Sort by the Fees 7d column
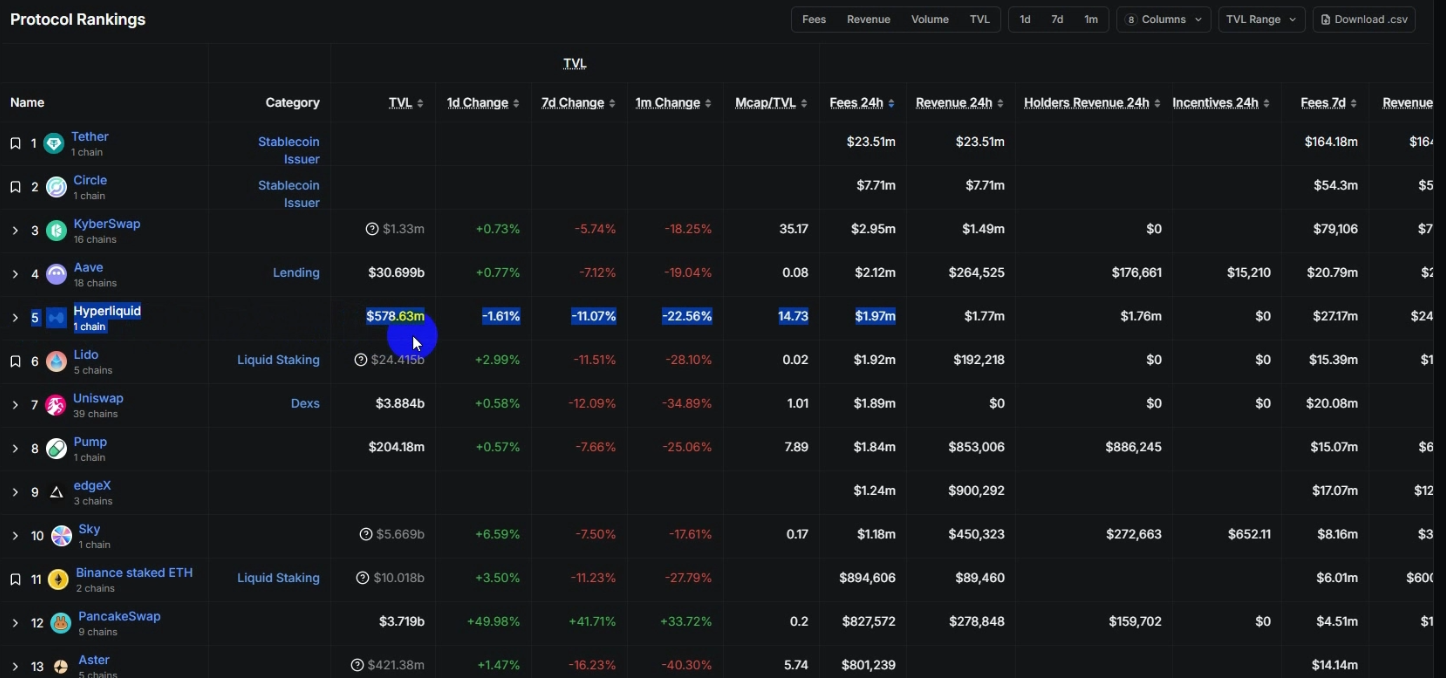Screen dimensions: 1446x678 1329,103
